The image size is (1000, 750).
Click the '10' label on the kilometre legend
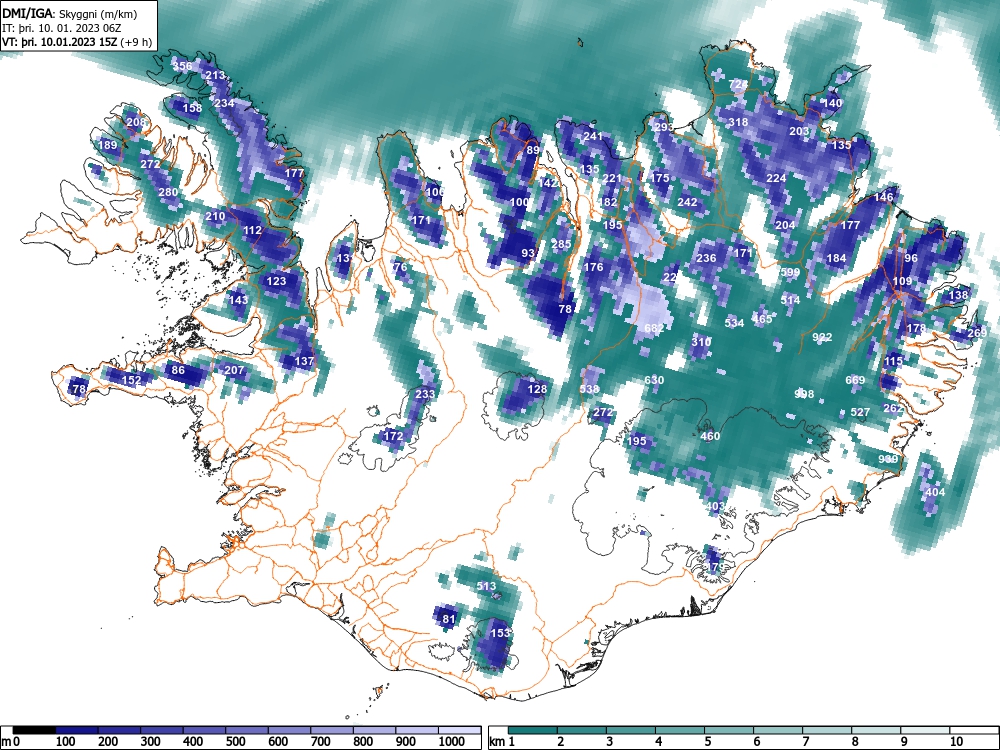point(957,742)
